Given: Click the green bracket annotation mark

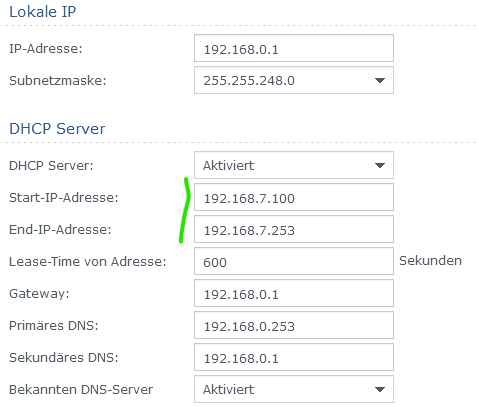Looking at the screenshot, I should pyautogui.click(x=184, y=210).
